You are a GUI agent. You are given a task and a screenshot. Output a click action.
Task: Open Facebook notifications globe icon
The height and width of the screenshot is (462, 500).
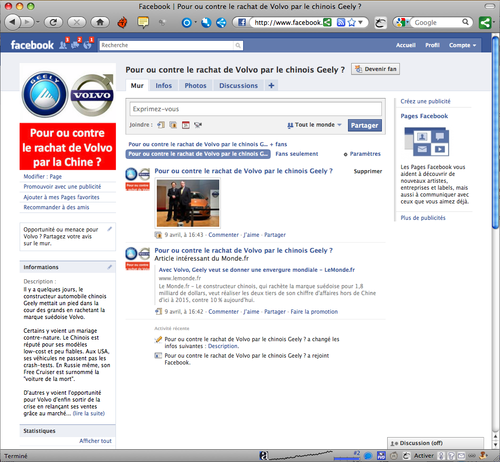(x=87, y=45)
